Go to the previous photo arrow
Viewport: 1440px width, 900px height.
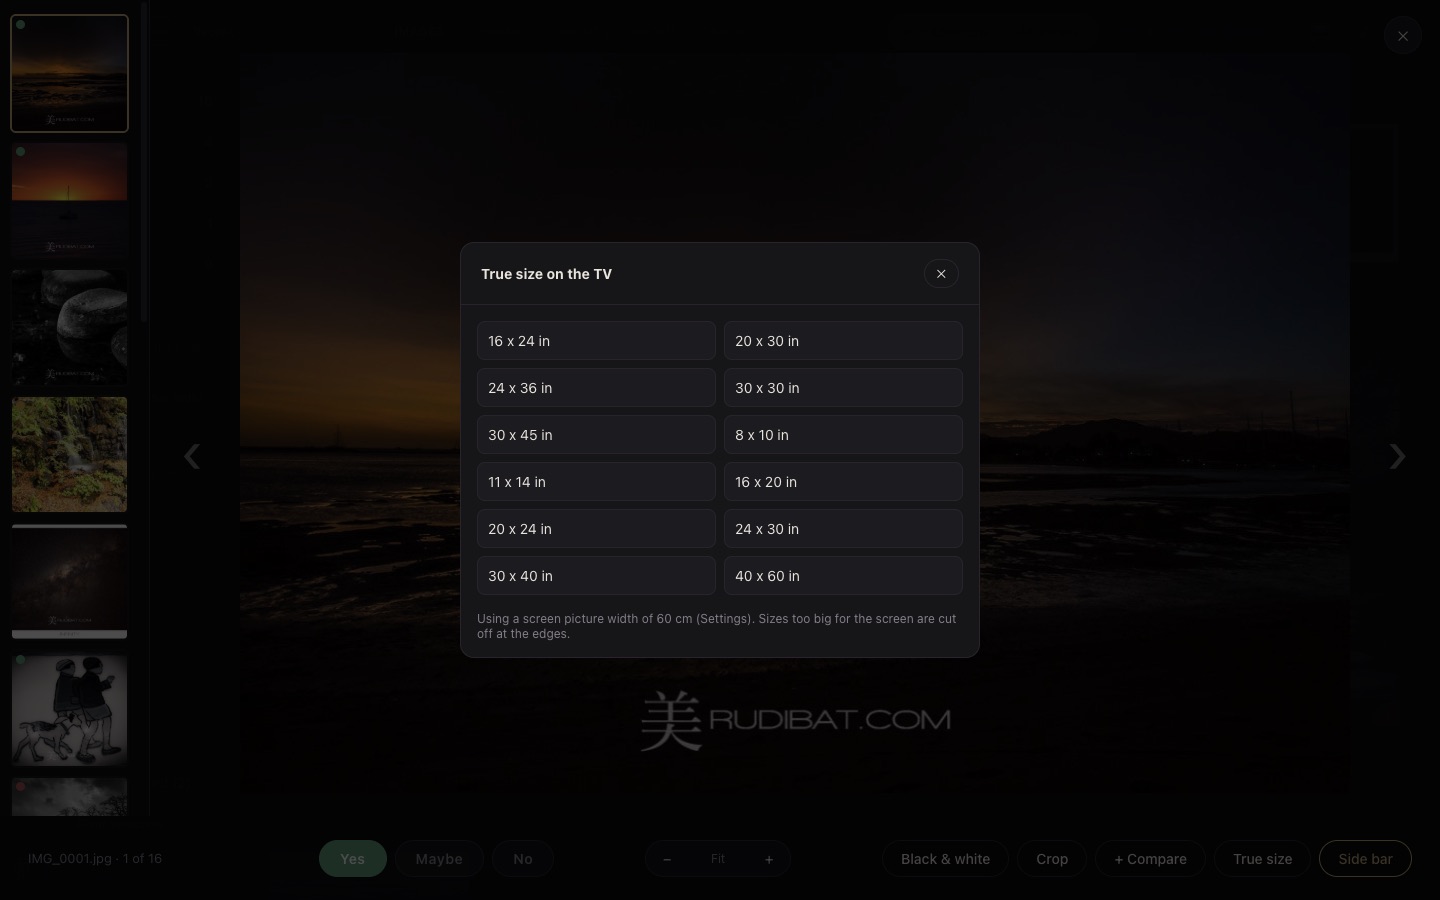[192, 457]
